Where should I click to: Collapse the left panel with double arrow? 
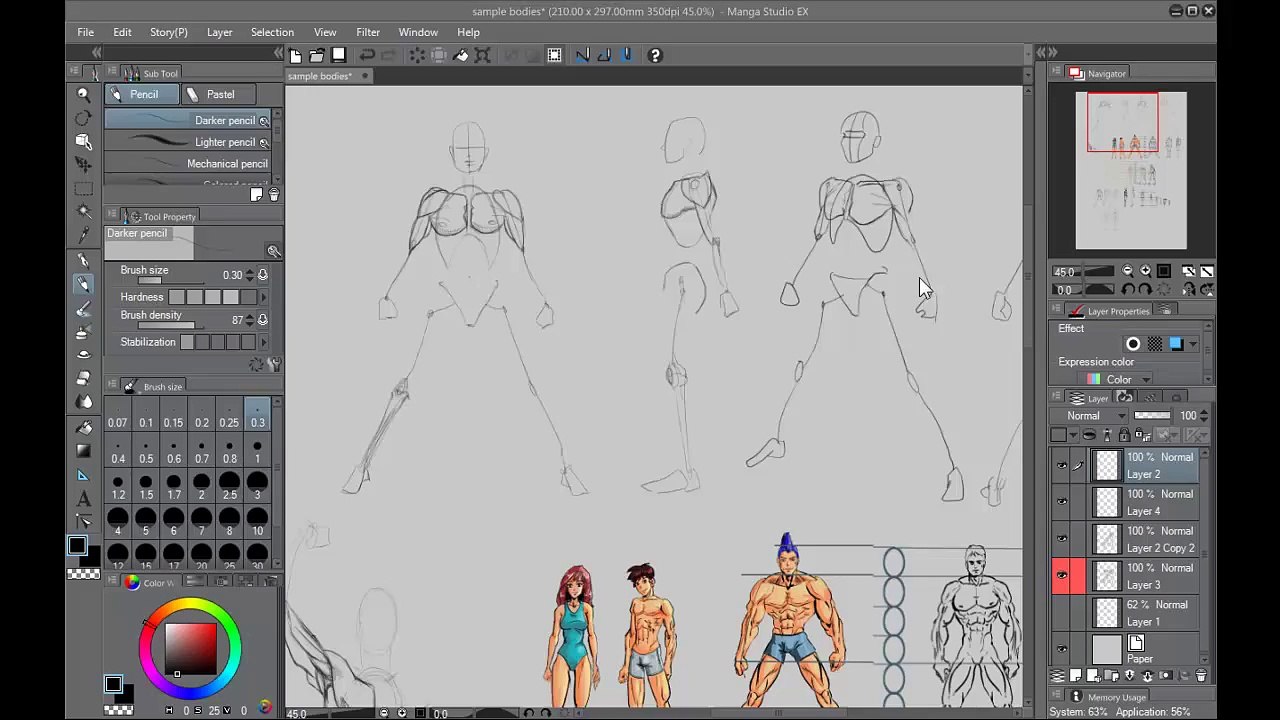97,52
